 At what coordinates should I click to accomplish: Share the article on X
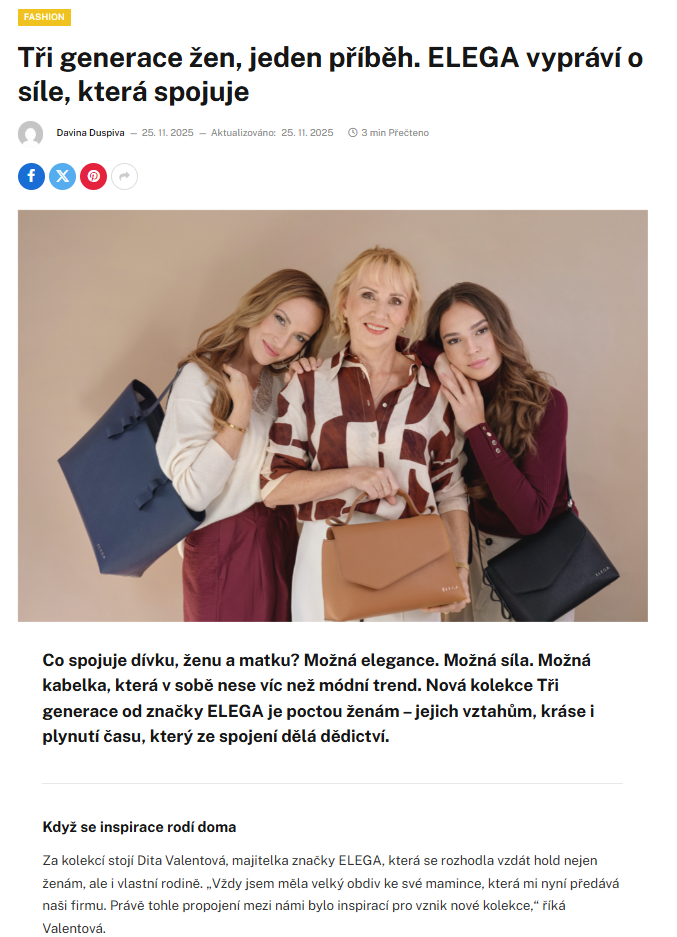62,176
